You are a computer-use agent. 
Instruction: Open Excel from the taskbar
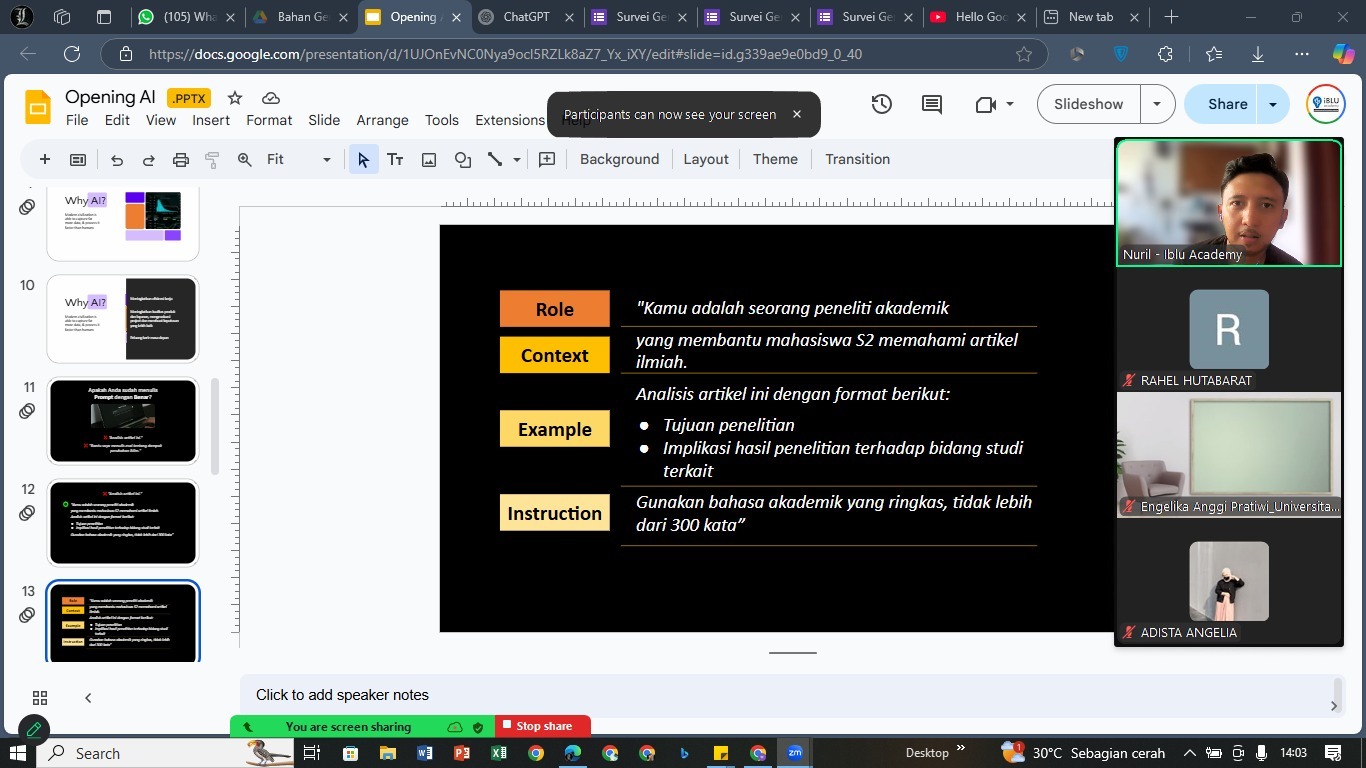tap(499, 753)
